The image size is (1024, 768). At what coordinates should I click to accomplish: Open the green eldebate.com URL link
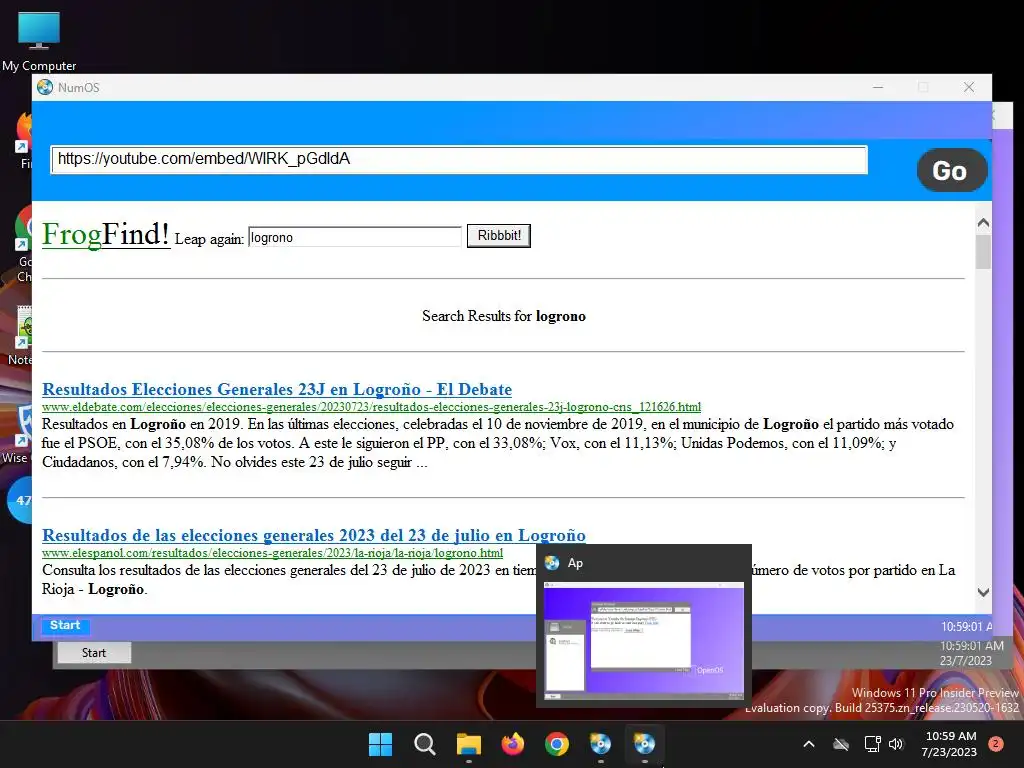pyautogui.click(x=371, y=407)
